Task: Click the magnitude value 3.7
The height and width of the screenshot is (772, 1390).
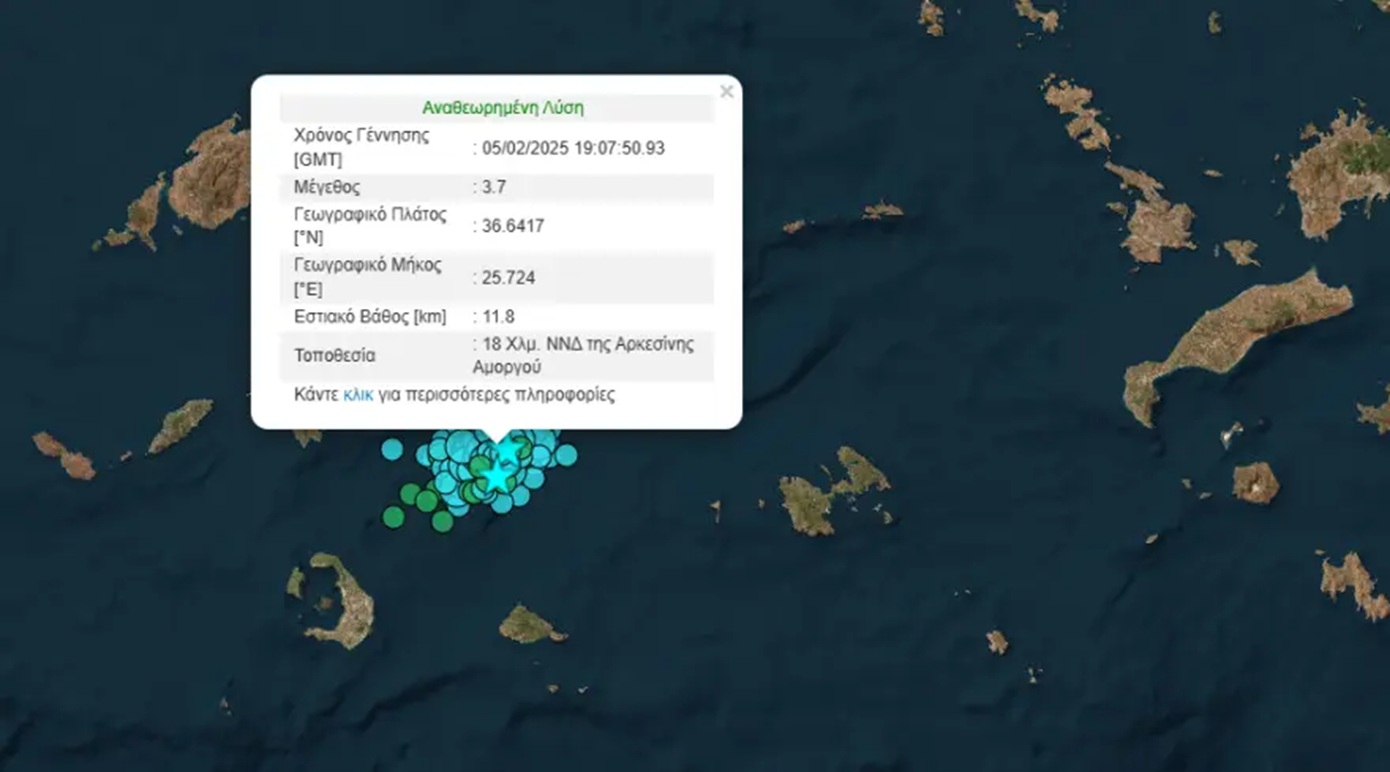Action: [x=494, y=187]
